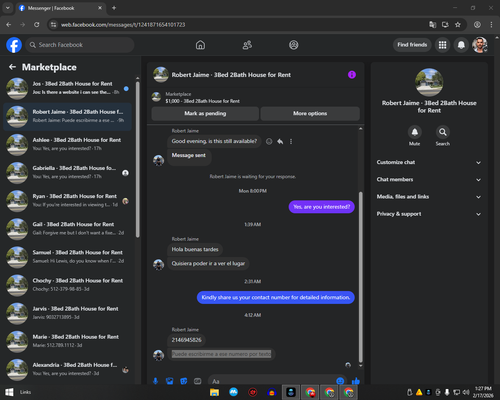Click the translate page icon in address bar
The width and height of the screenshot is (500, 400).
pyautogui.click(x=433, y=25)
